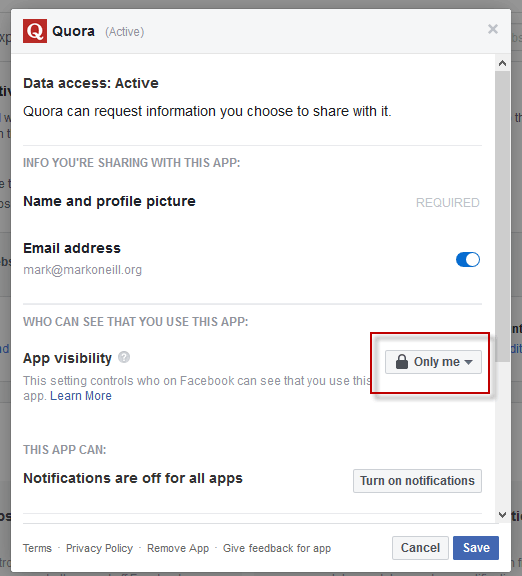
Task: Click the scrollbar up arrow
Action: pyautogui.click(x=502, y=63)
